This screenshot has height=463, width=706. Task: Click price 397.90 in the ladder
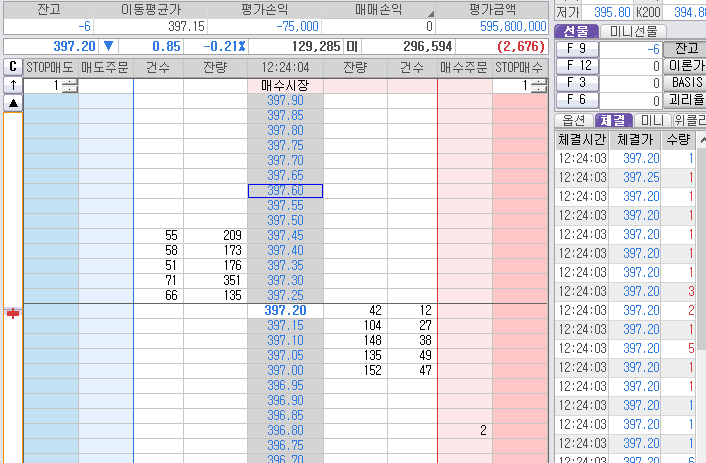click(285, 100)
